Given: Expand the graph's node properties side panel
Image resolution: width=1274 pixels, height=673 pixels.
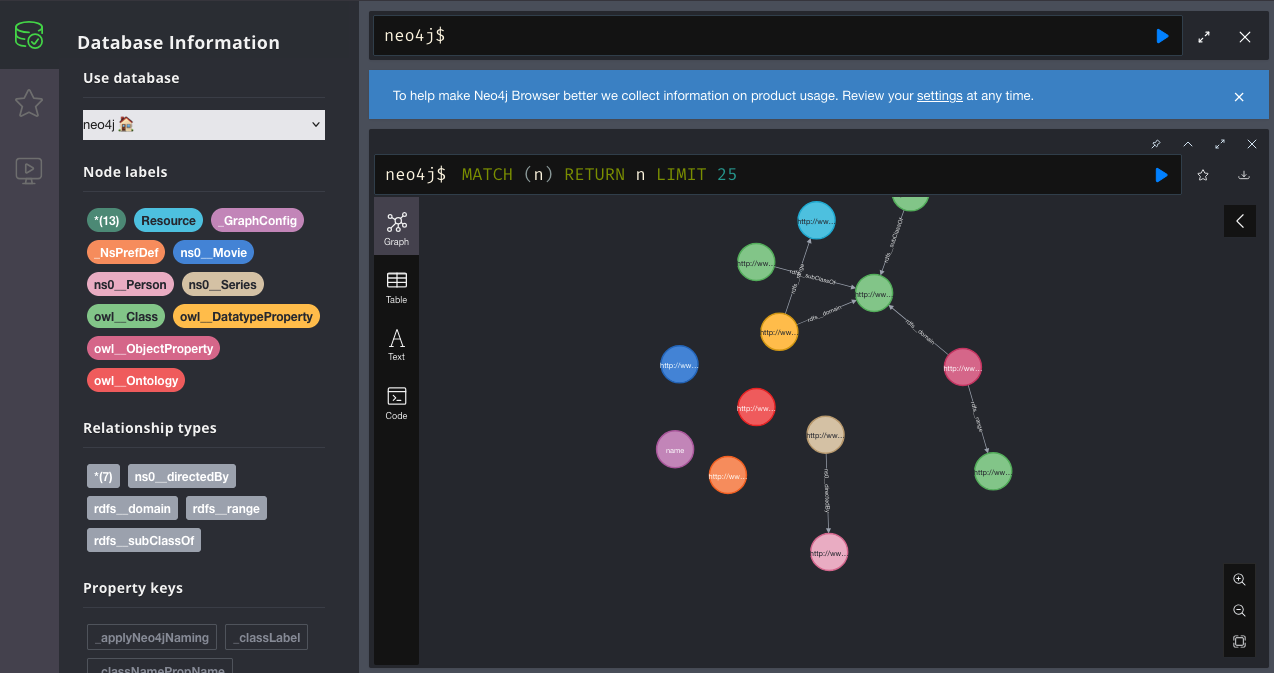Looking at the screenshot, I should click(x=1239, y=221).
